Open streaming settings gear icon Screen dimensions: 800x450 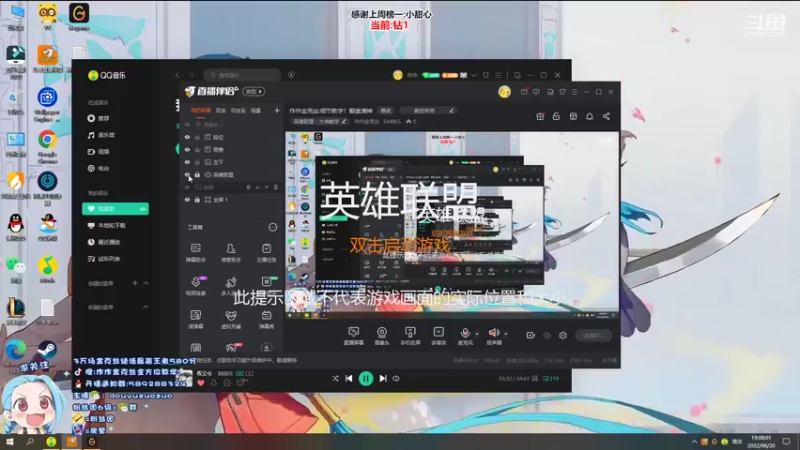563,335
